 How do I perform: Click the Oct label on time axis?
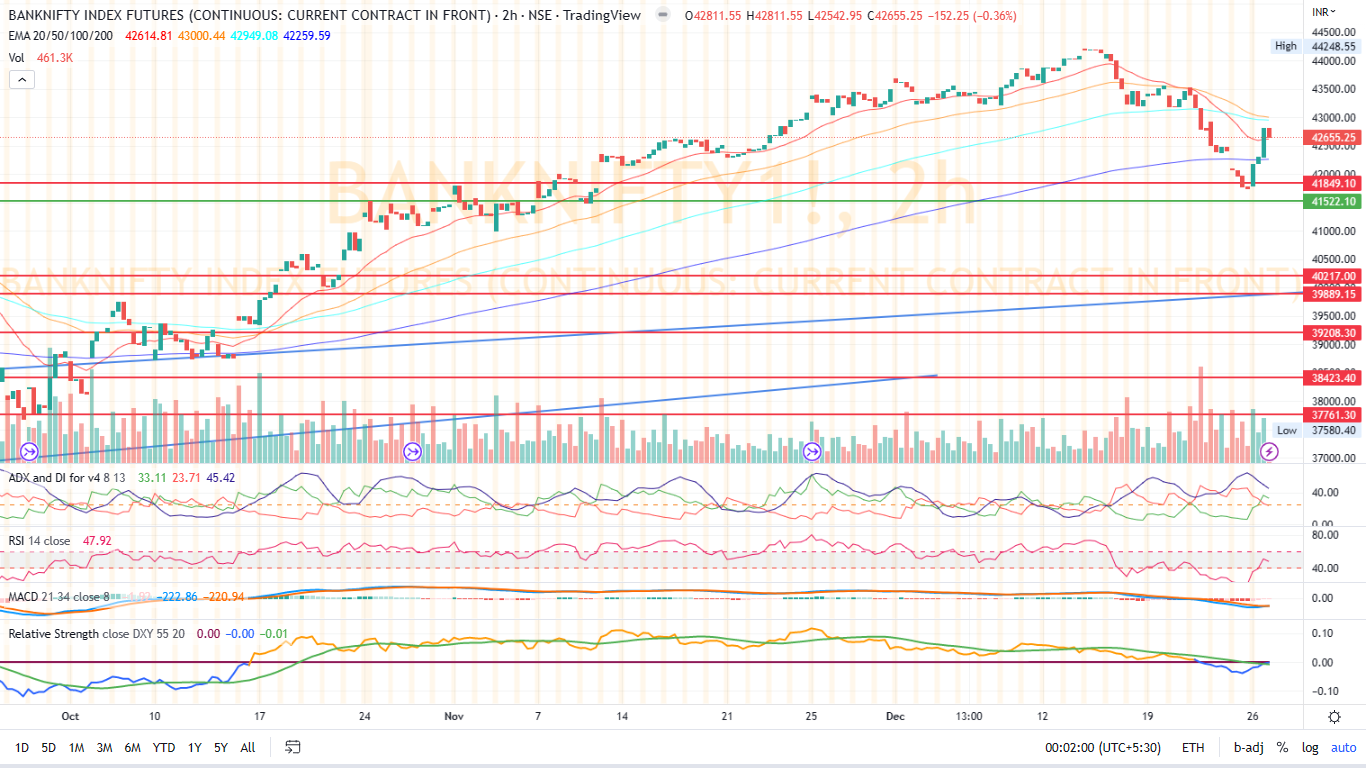(70, 716)
